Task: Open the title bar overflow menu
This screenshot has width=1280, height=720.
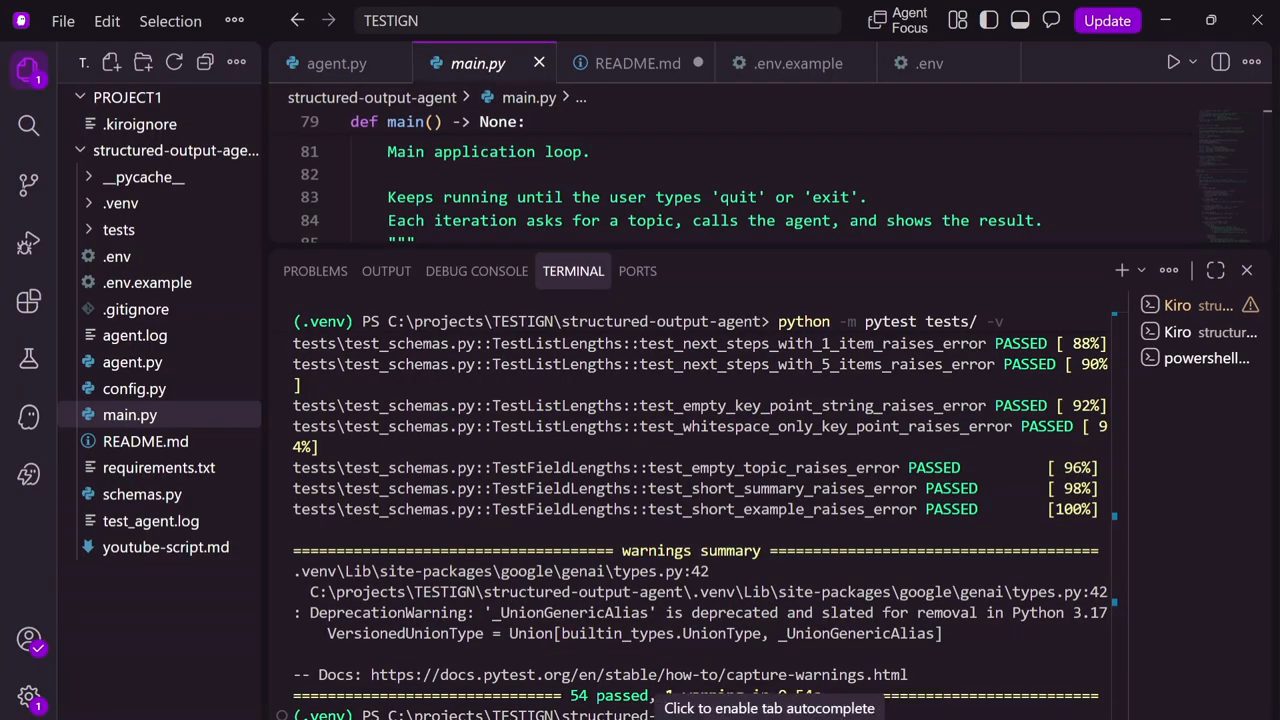Action: [234, 20]
